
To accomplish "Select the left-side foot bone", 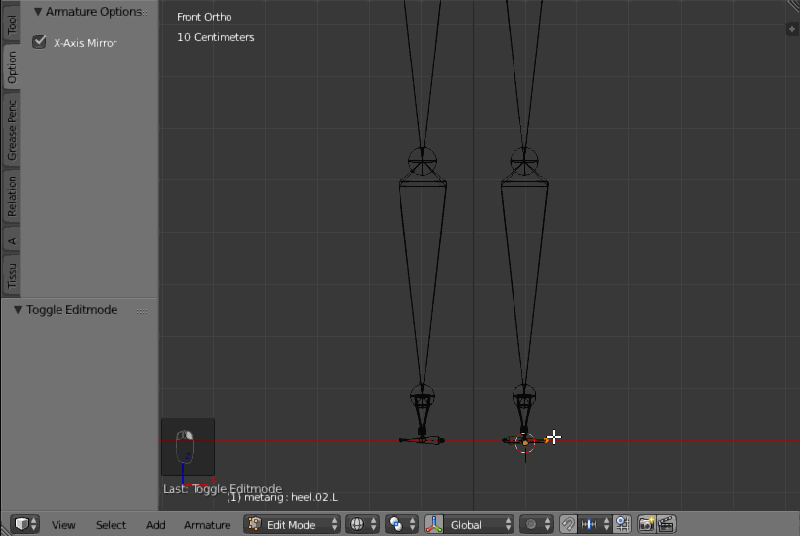I will coord(422,440).
